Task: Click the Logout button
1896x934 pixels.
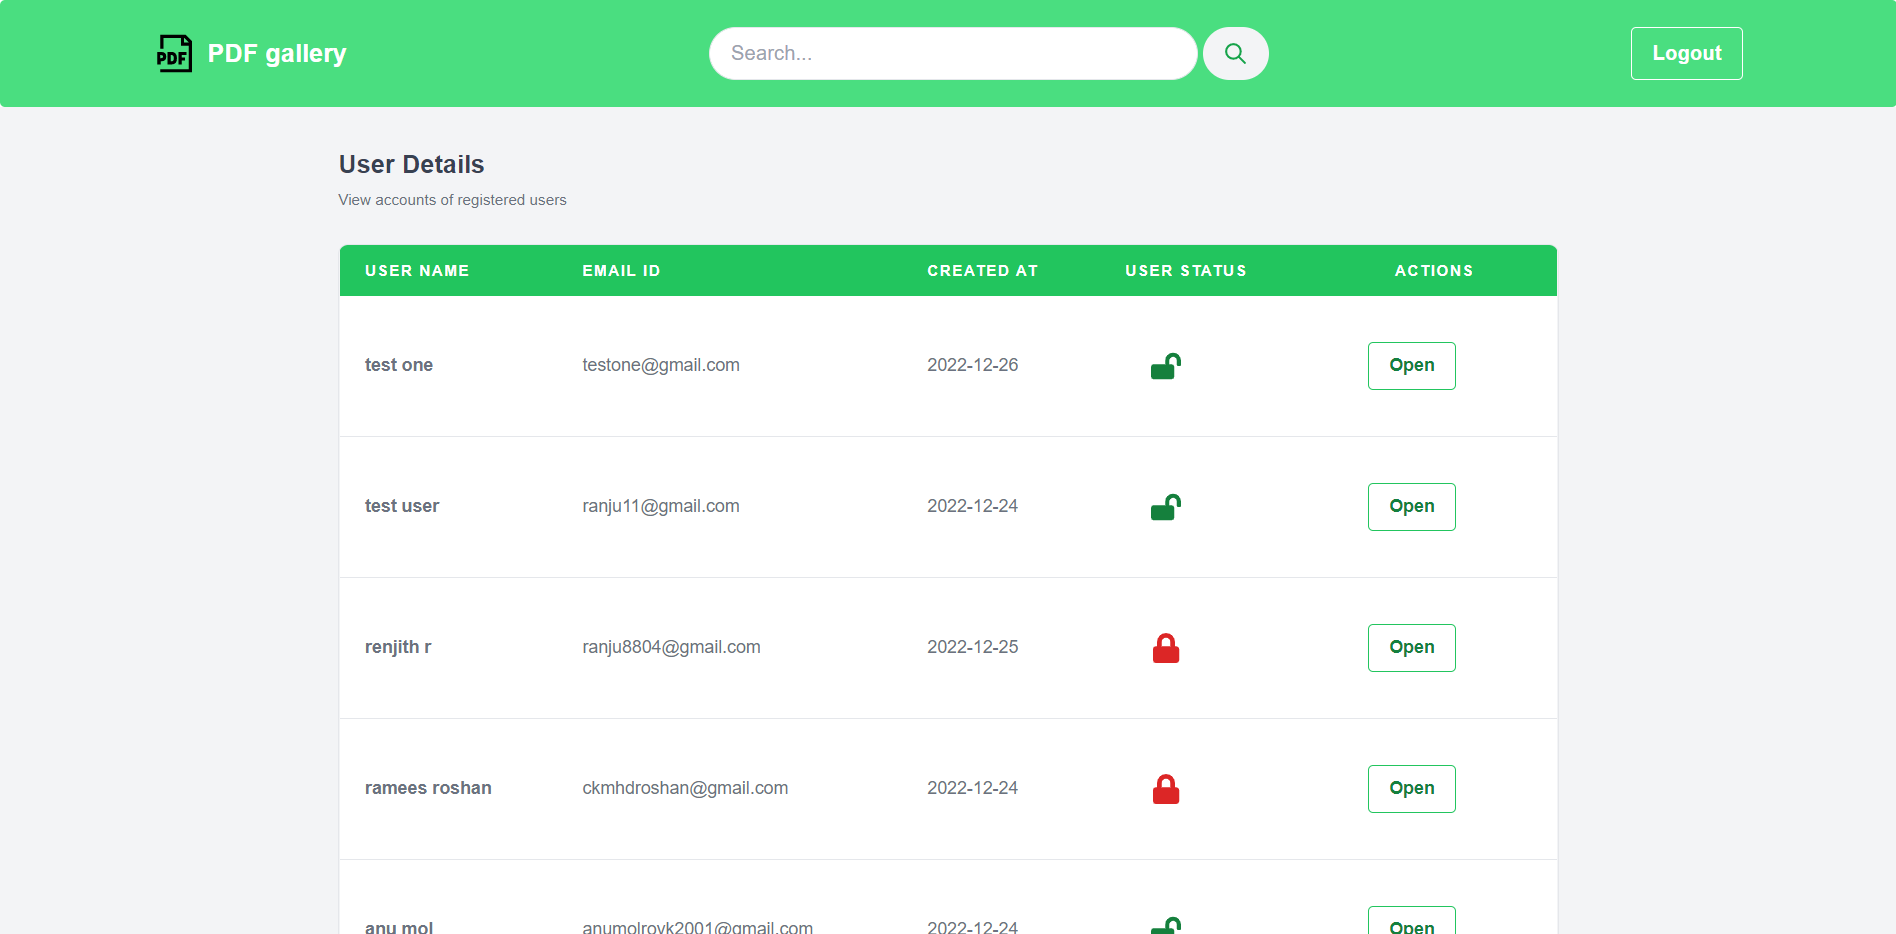Action: (1687, 54)
